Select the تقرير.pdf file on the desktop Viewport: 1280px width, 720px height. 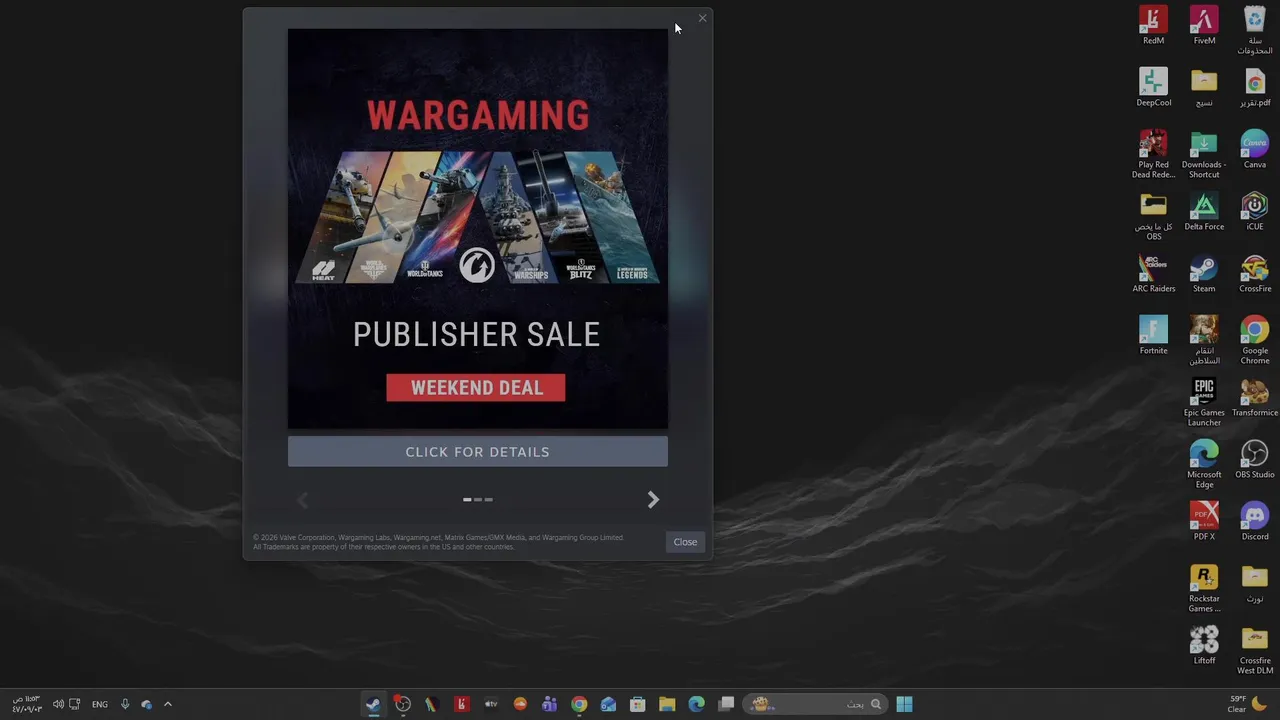(1255, 88)
